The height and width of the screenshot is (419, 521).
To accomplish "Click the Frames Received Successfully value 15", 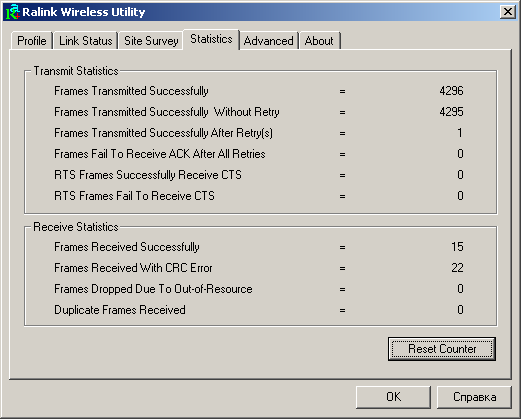I will point(457,247).
